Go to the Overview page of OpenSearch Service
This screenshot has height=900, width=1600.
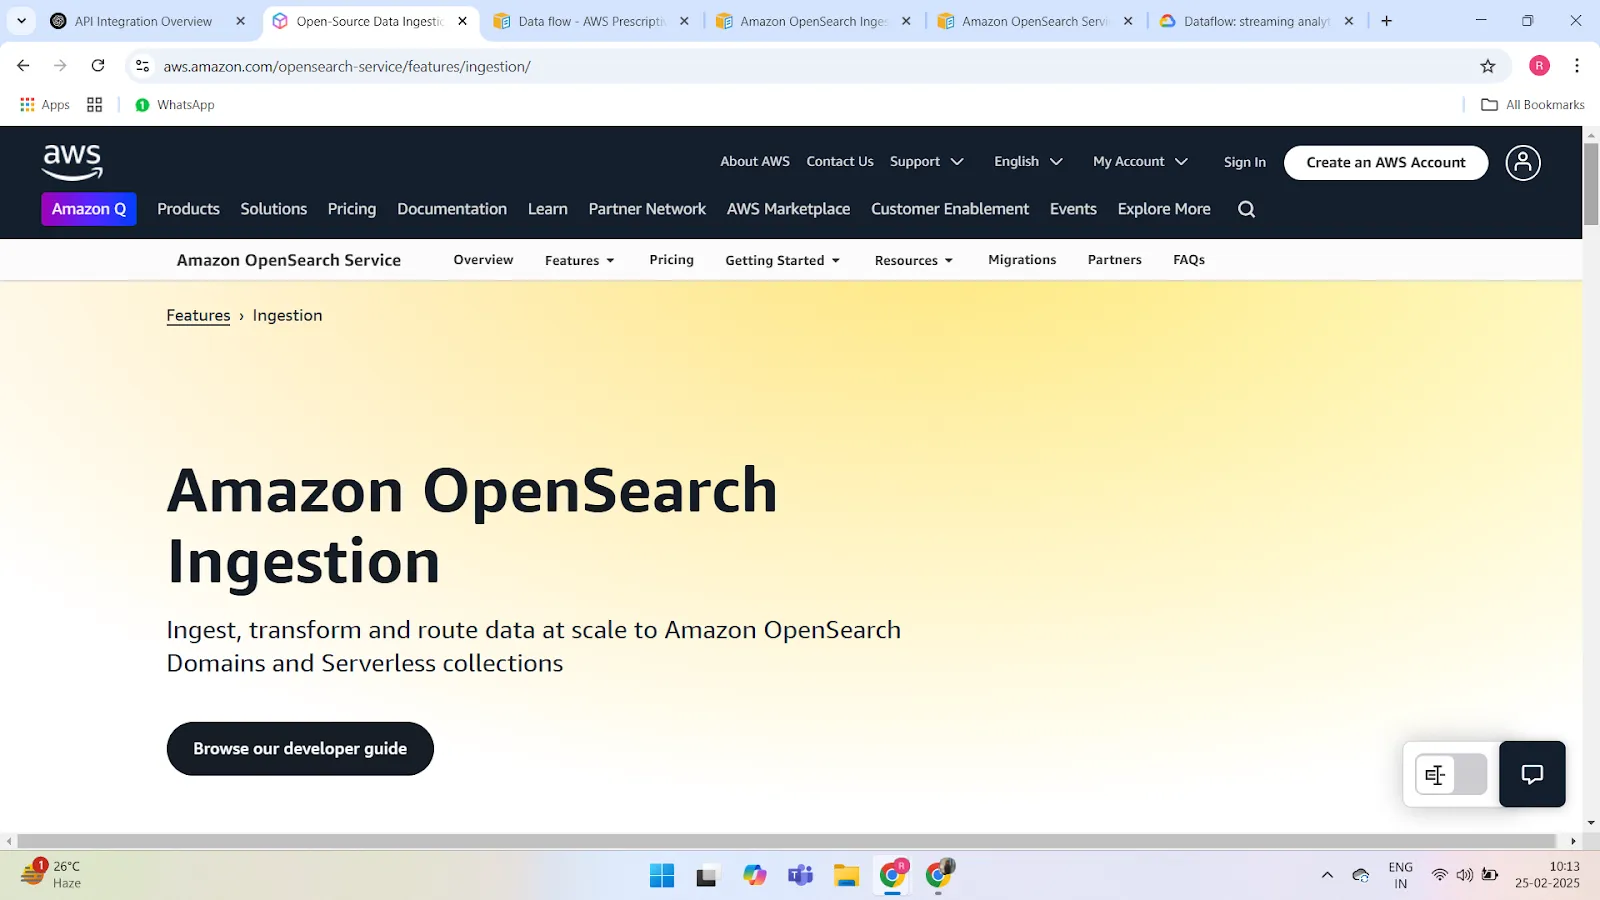[x=483, y=260]
